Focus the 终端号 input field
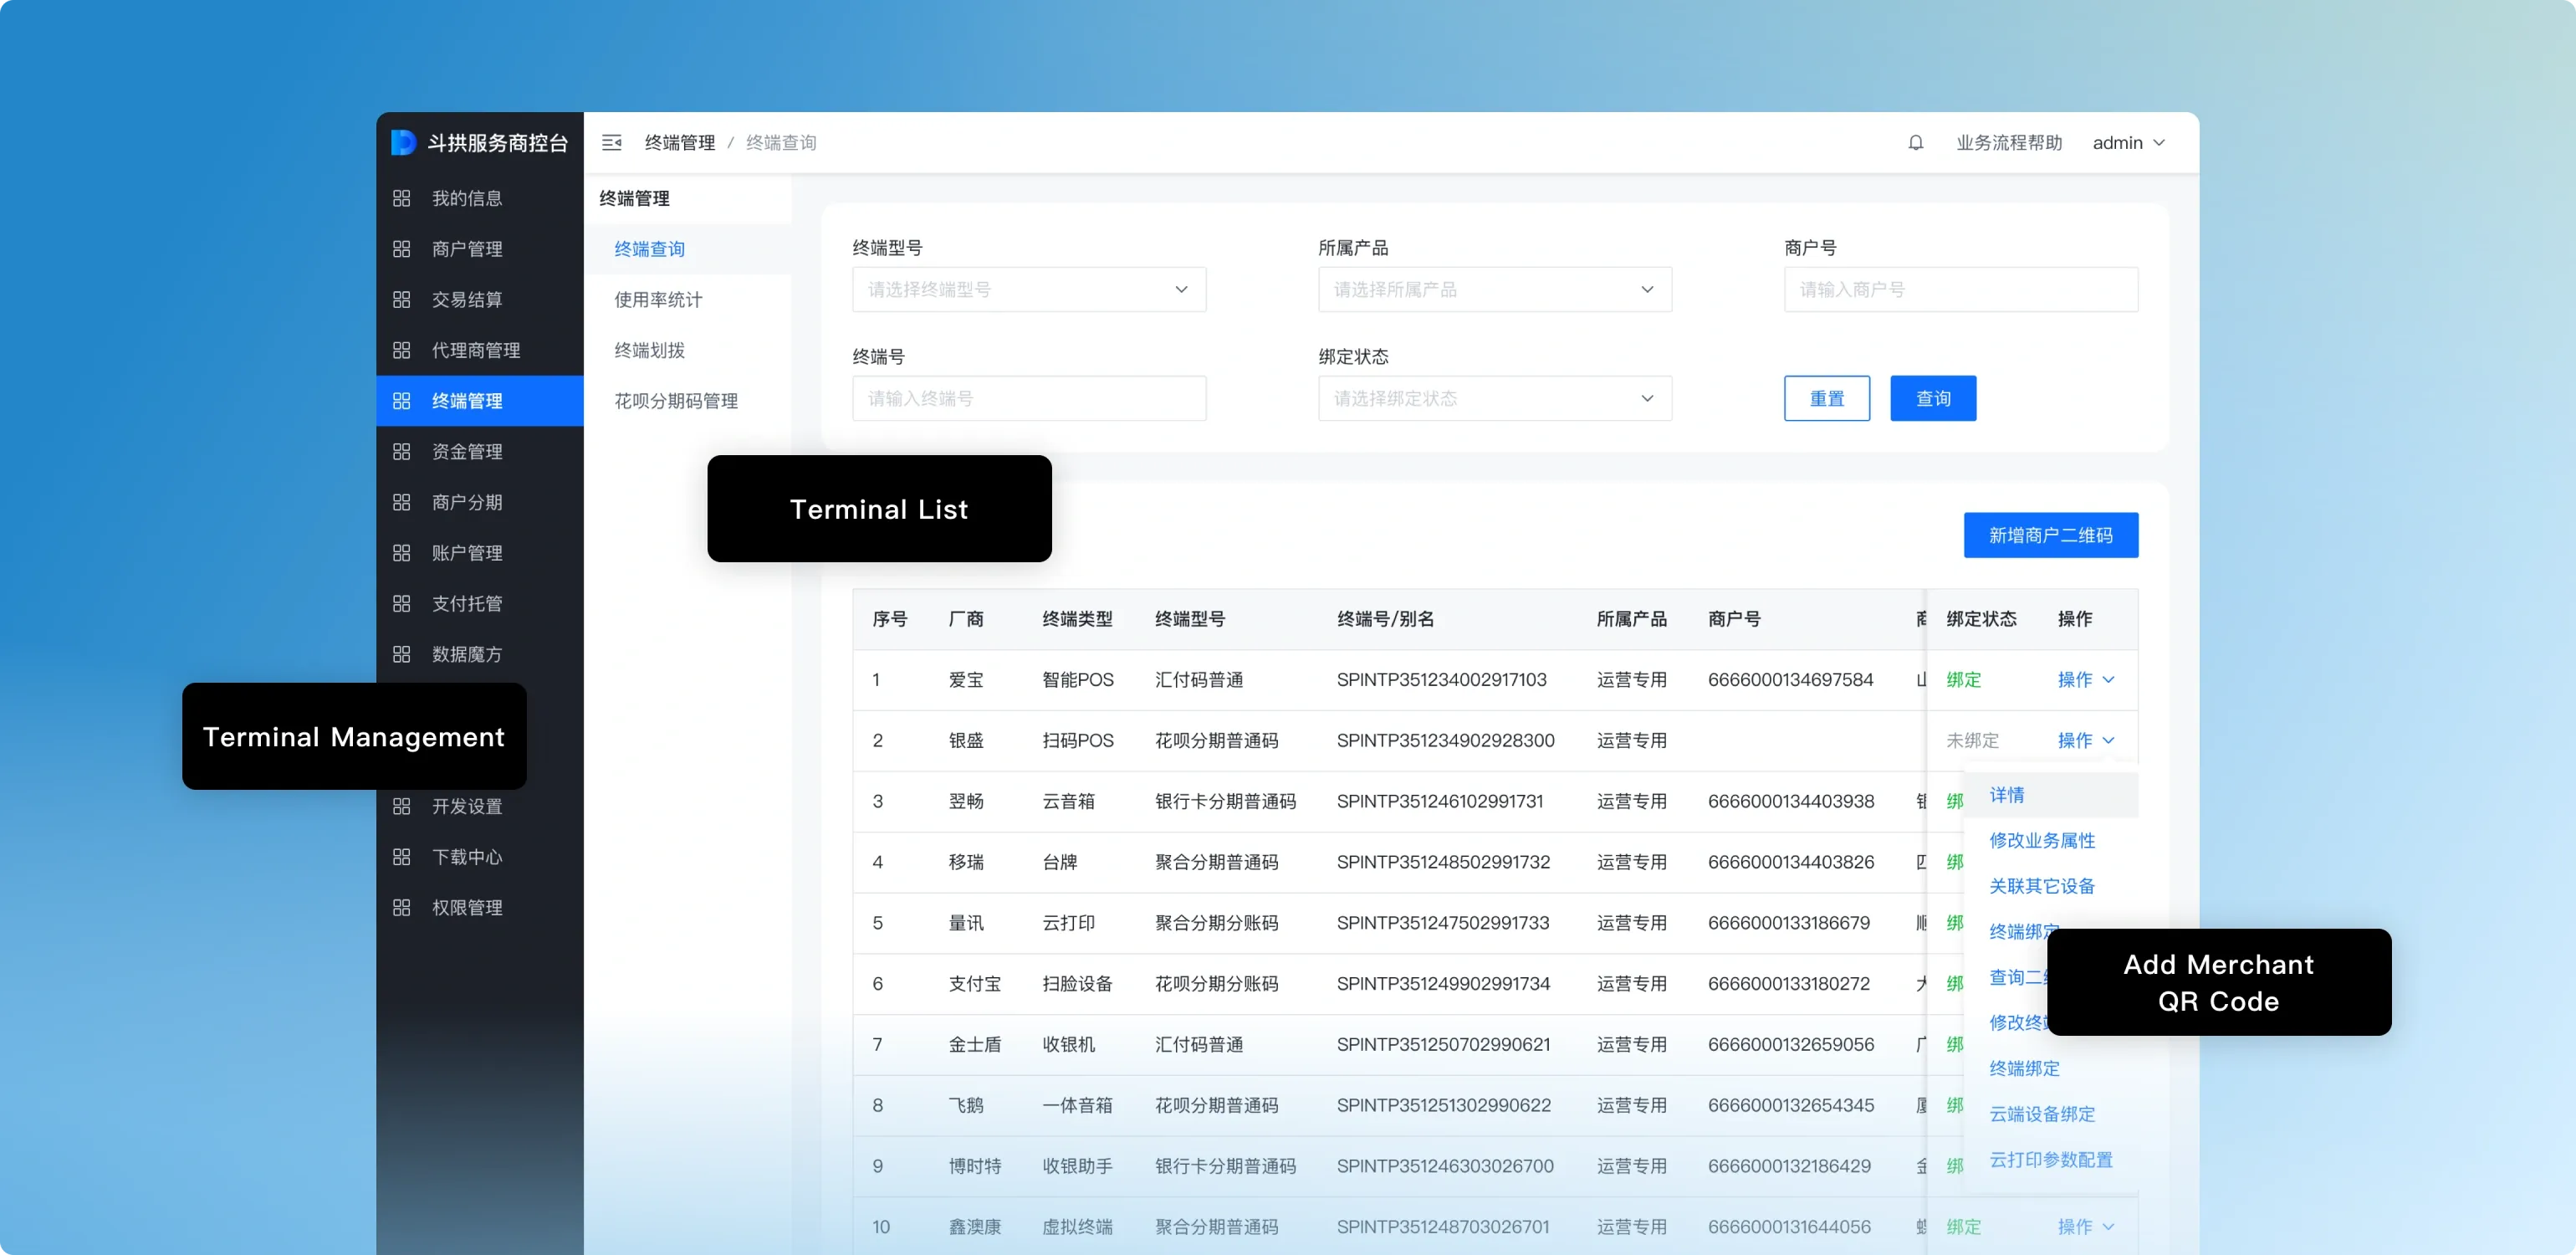The width and height of the screenshot is (2576, 1255). pos(1028,399)
